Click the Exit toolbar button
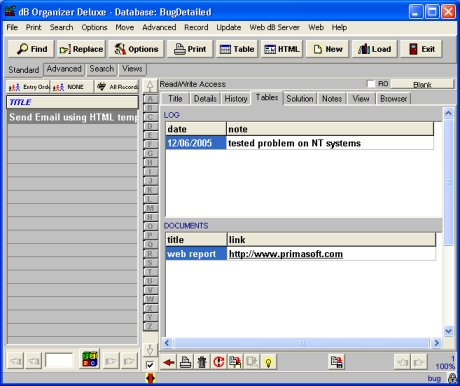460x386 pixels. pyautogui.click(x=421, y=49)
